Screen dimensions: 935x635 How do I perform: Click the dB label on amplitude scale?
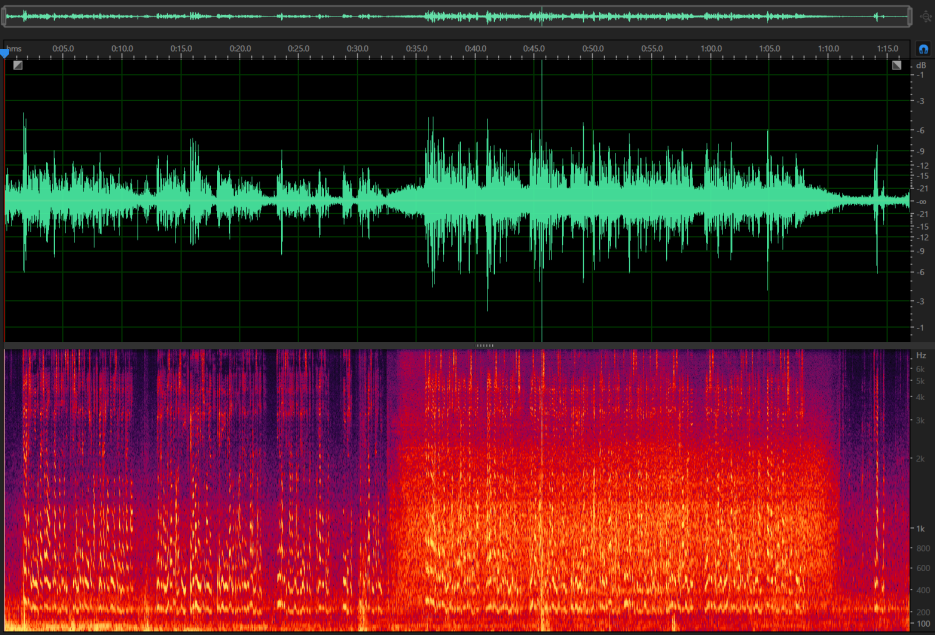pyautogui.click(x=920, y=64)
